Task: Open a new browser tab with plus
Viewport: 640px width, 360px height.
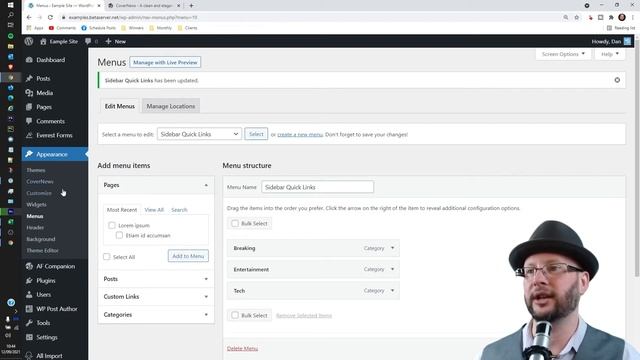Action: (x=191, y=6)
